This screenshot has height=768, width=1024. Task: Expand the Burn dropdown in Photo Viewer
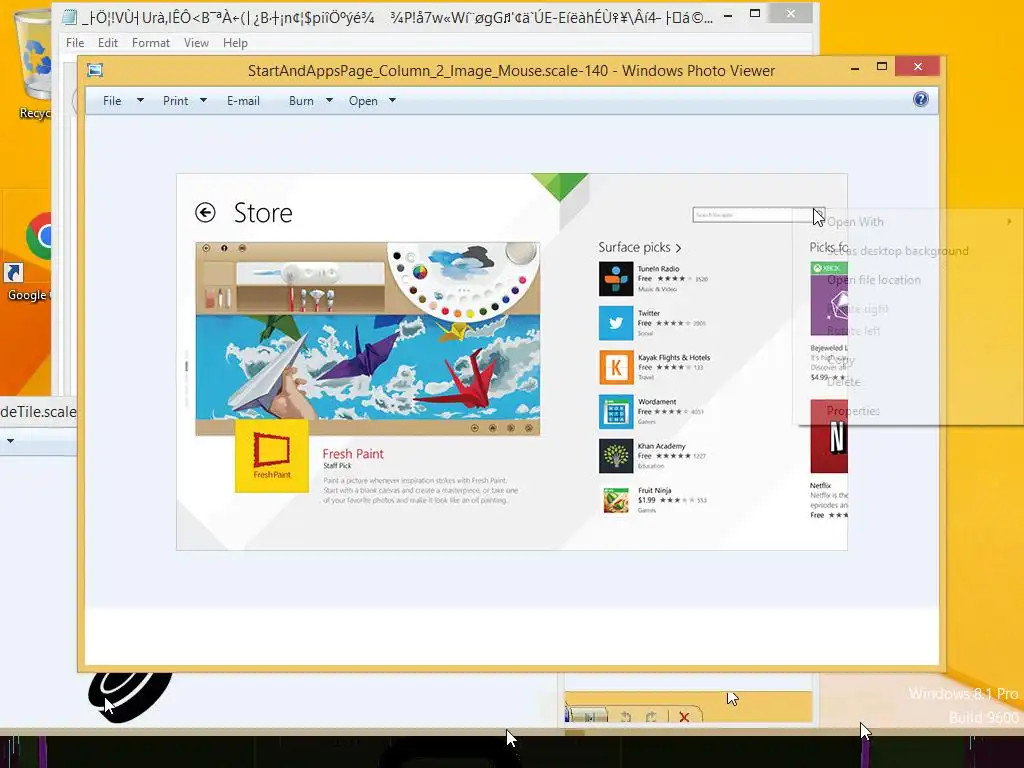[x=329, y=101]
